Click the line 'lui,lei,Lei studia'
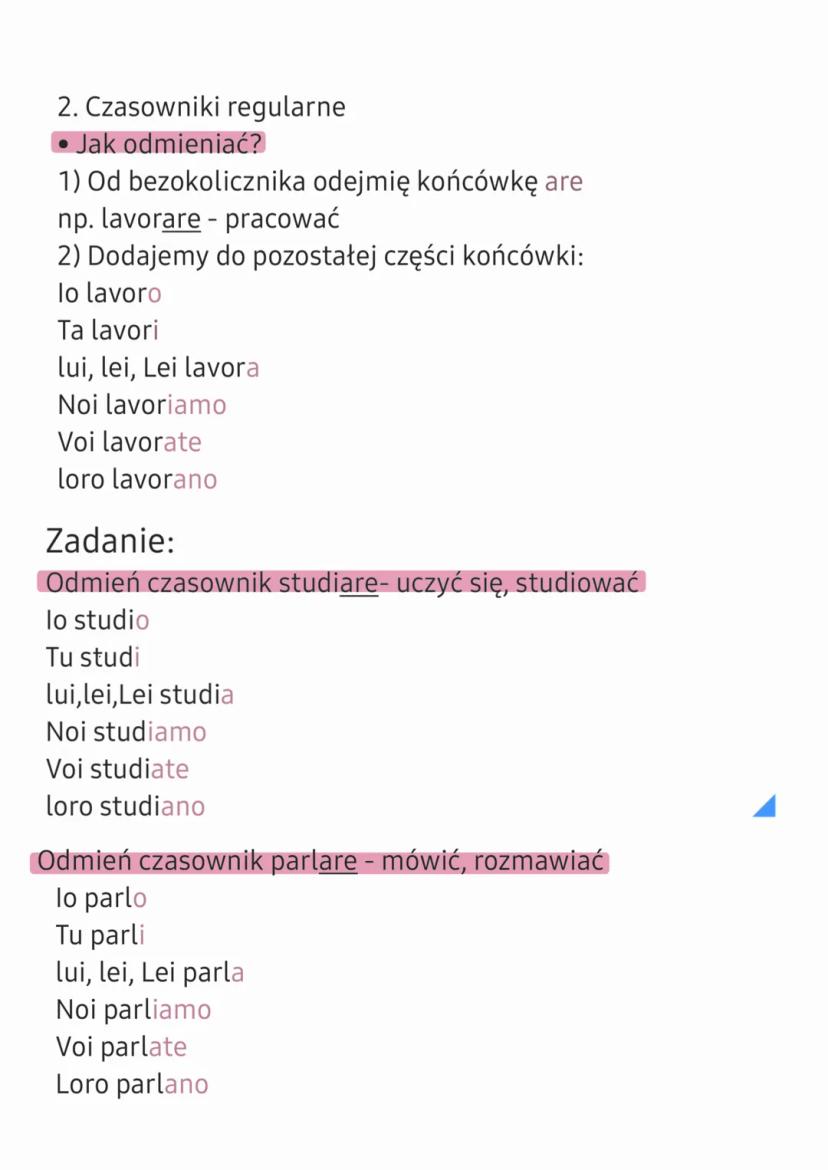828x1170 pixels. point(140,694)
